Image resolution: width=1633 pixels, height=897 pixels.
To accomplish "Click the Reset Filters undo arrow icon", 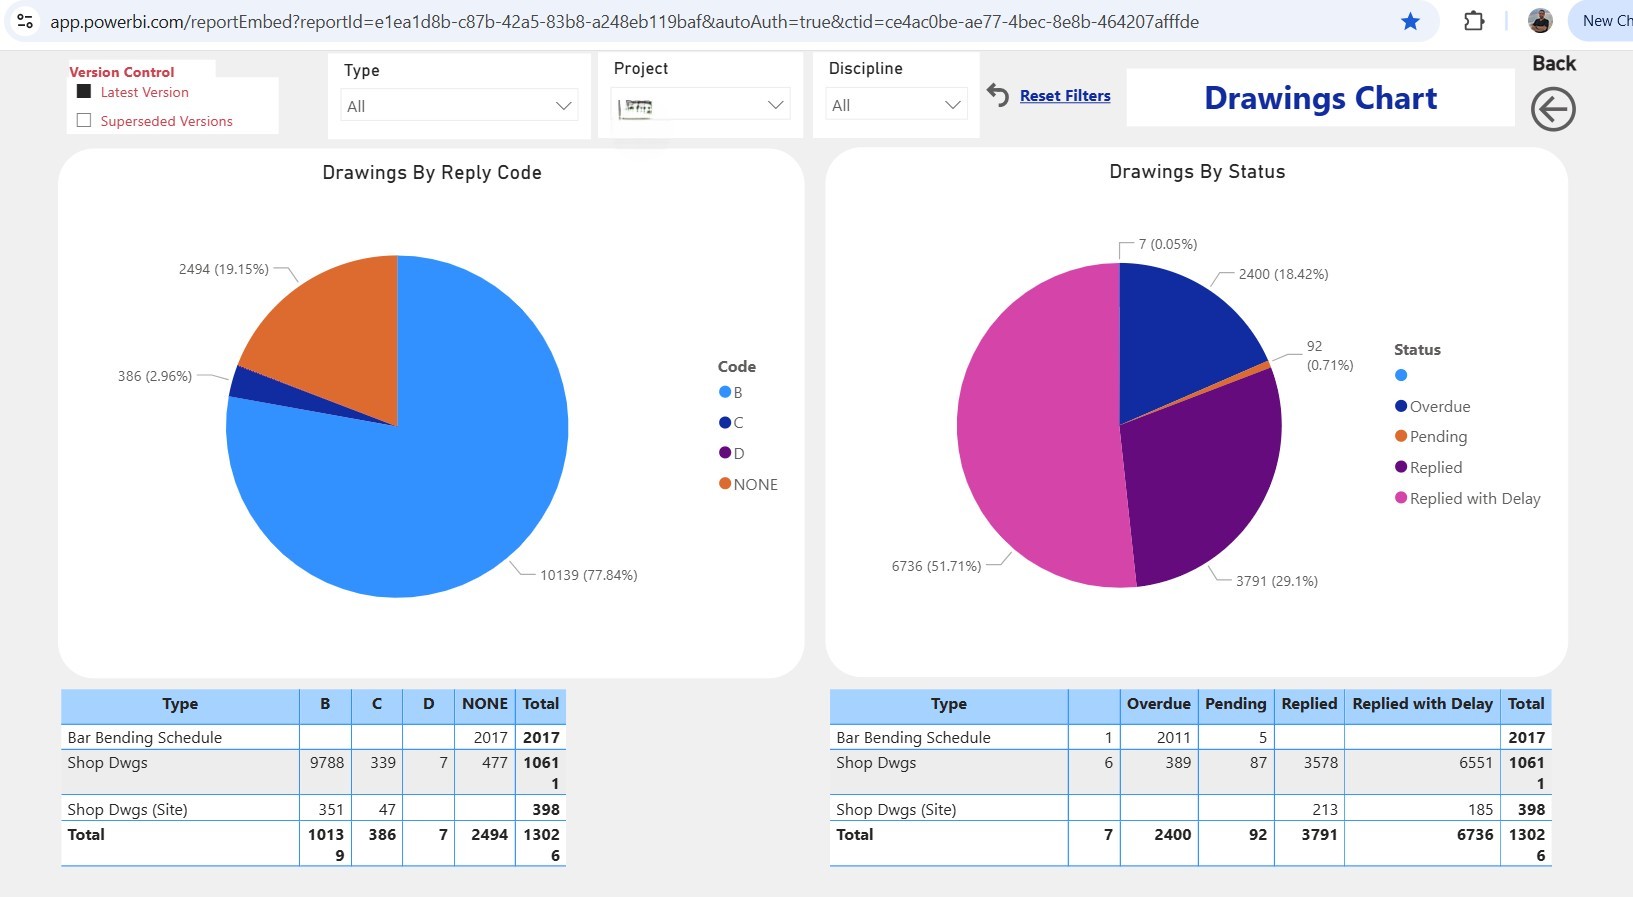I will coord(997,95).
